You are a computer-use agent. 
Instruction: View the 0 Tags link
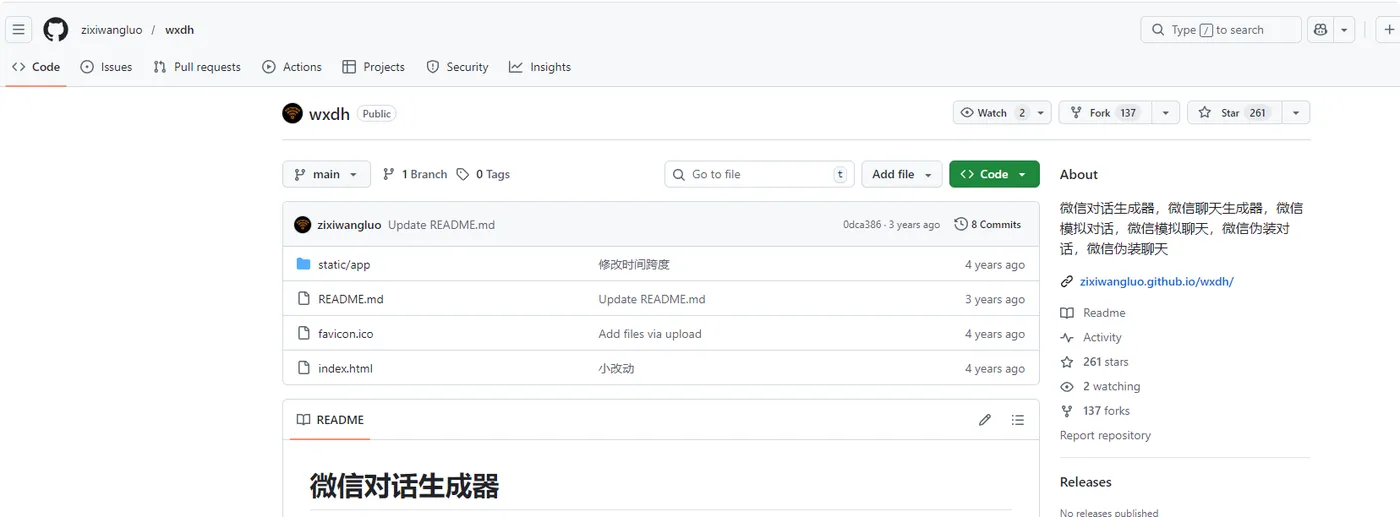pyautogui.click(x=483, y=174)
